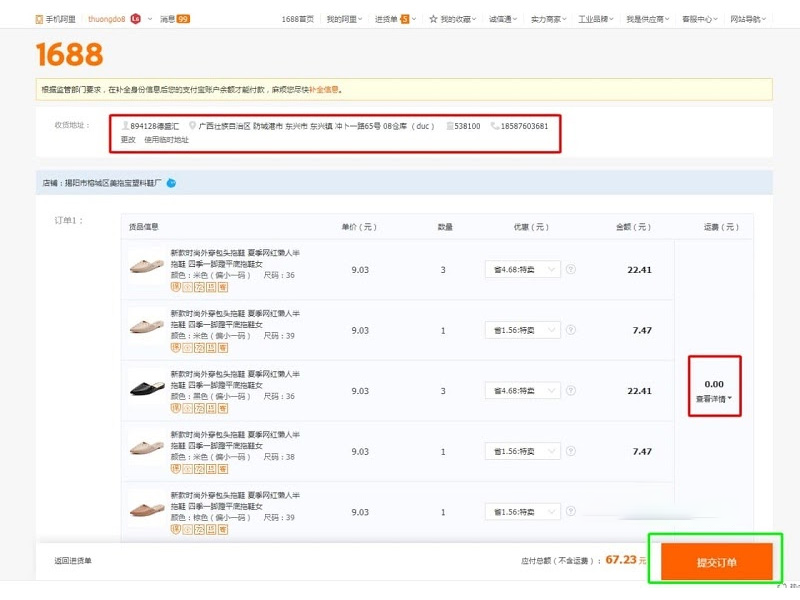Open the account dropdown next to thuongdo8
The height and width of the screenshot is (600, 800).
pyautogui.click(x=148, y=17)
